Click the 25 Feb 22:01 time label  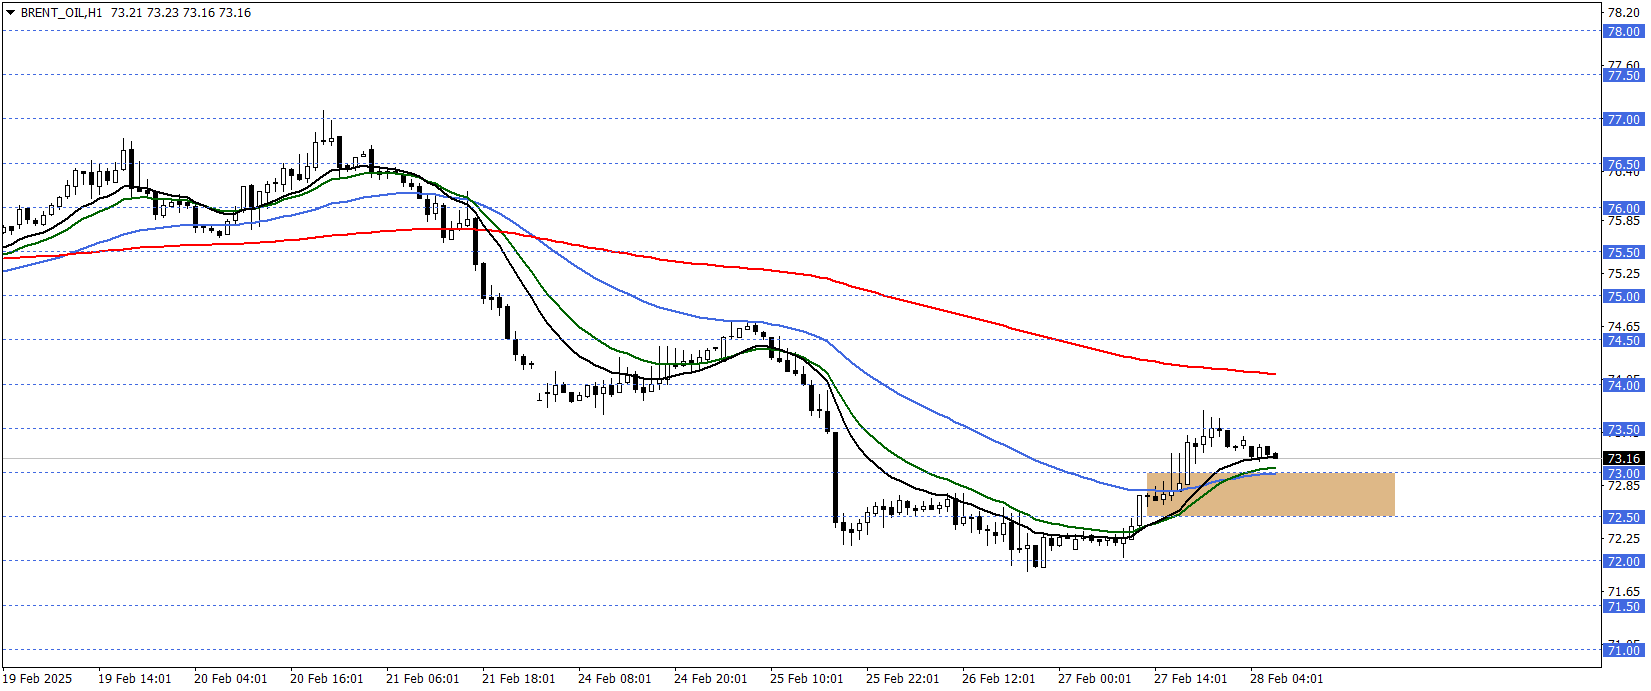903,678
